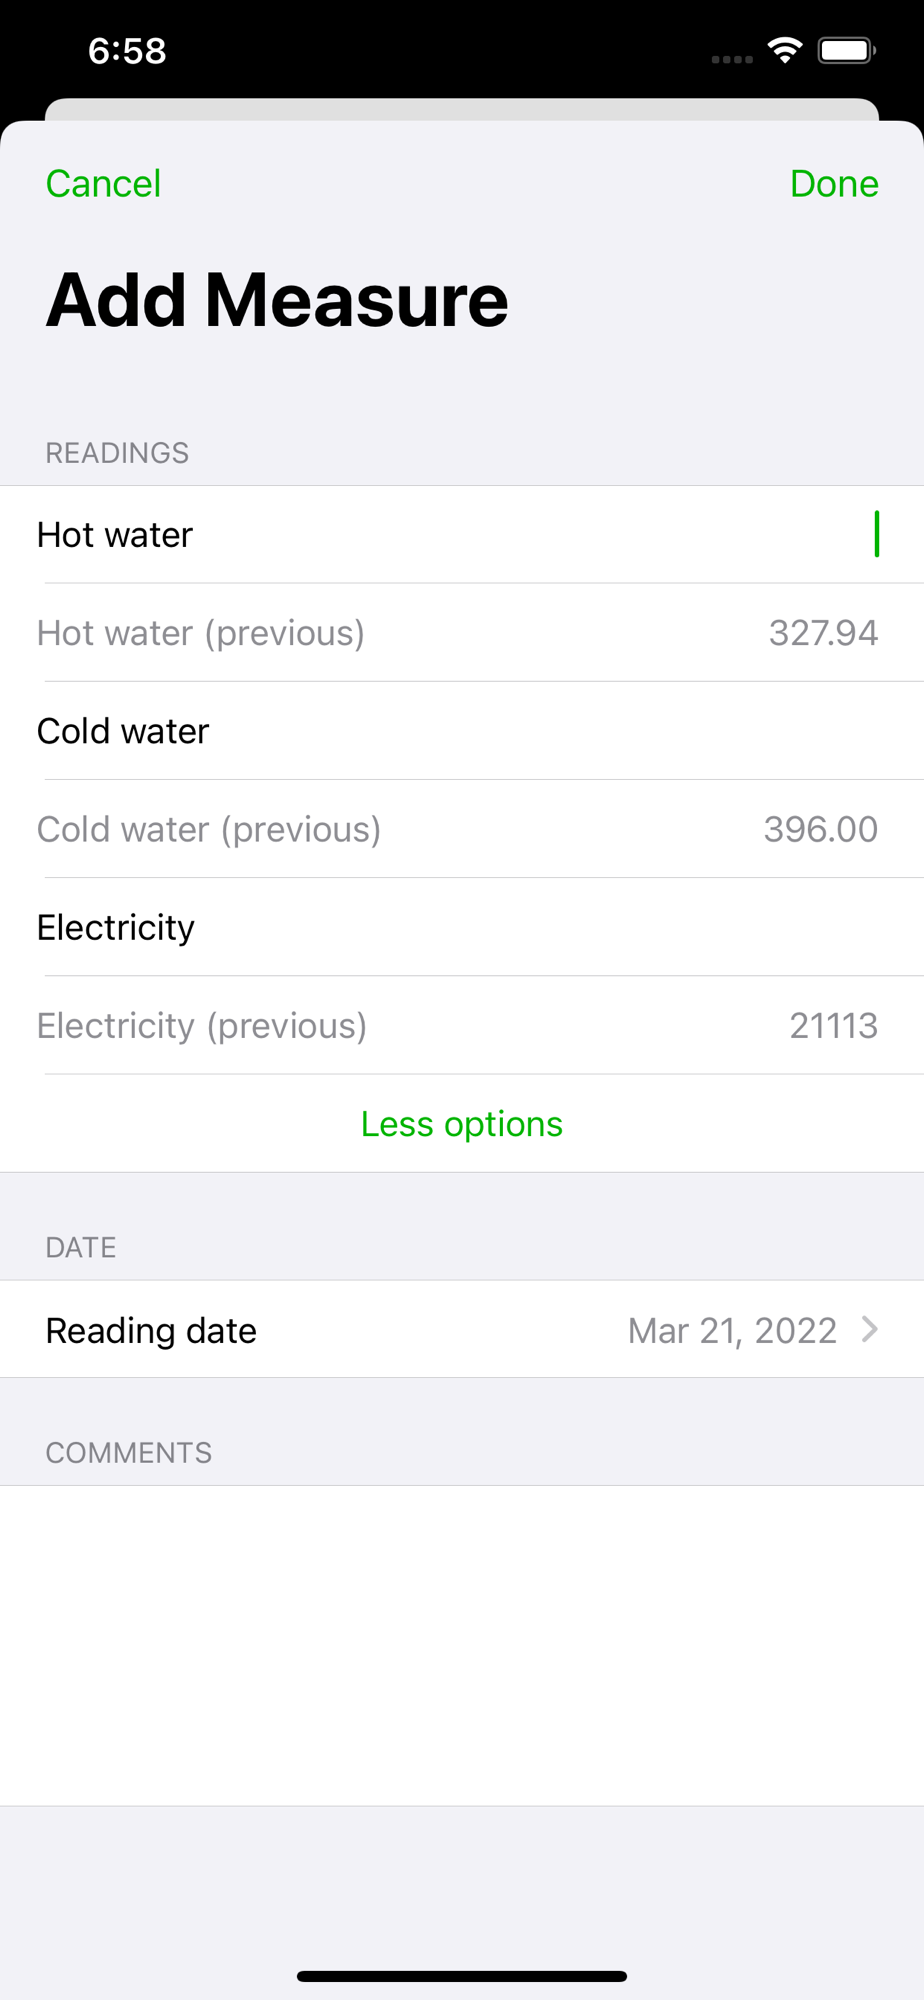Tap the cellular signal dots indicator

point(732,59)
